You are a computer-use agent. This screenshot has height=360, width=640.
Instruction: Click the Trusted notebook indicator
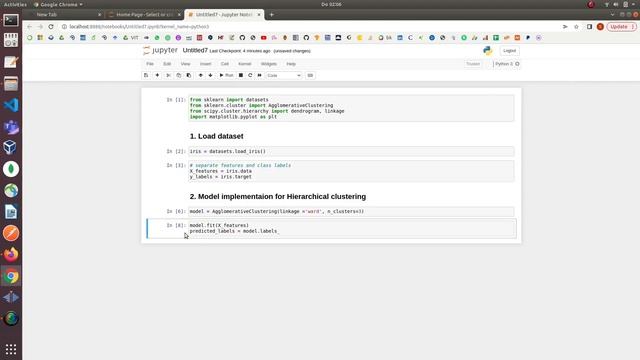[x=473, y=64]
